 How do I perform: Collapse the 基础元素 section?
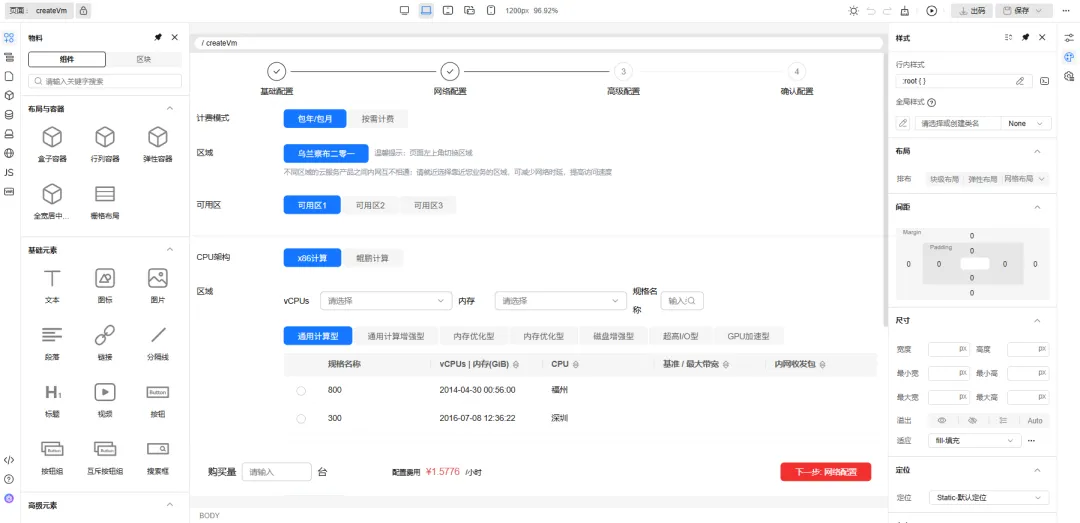click(170, 249)
